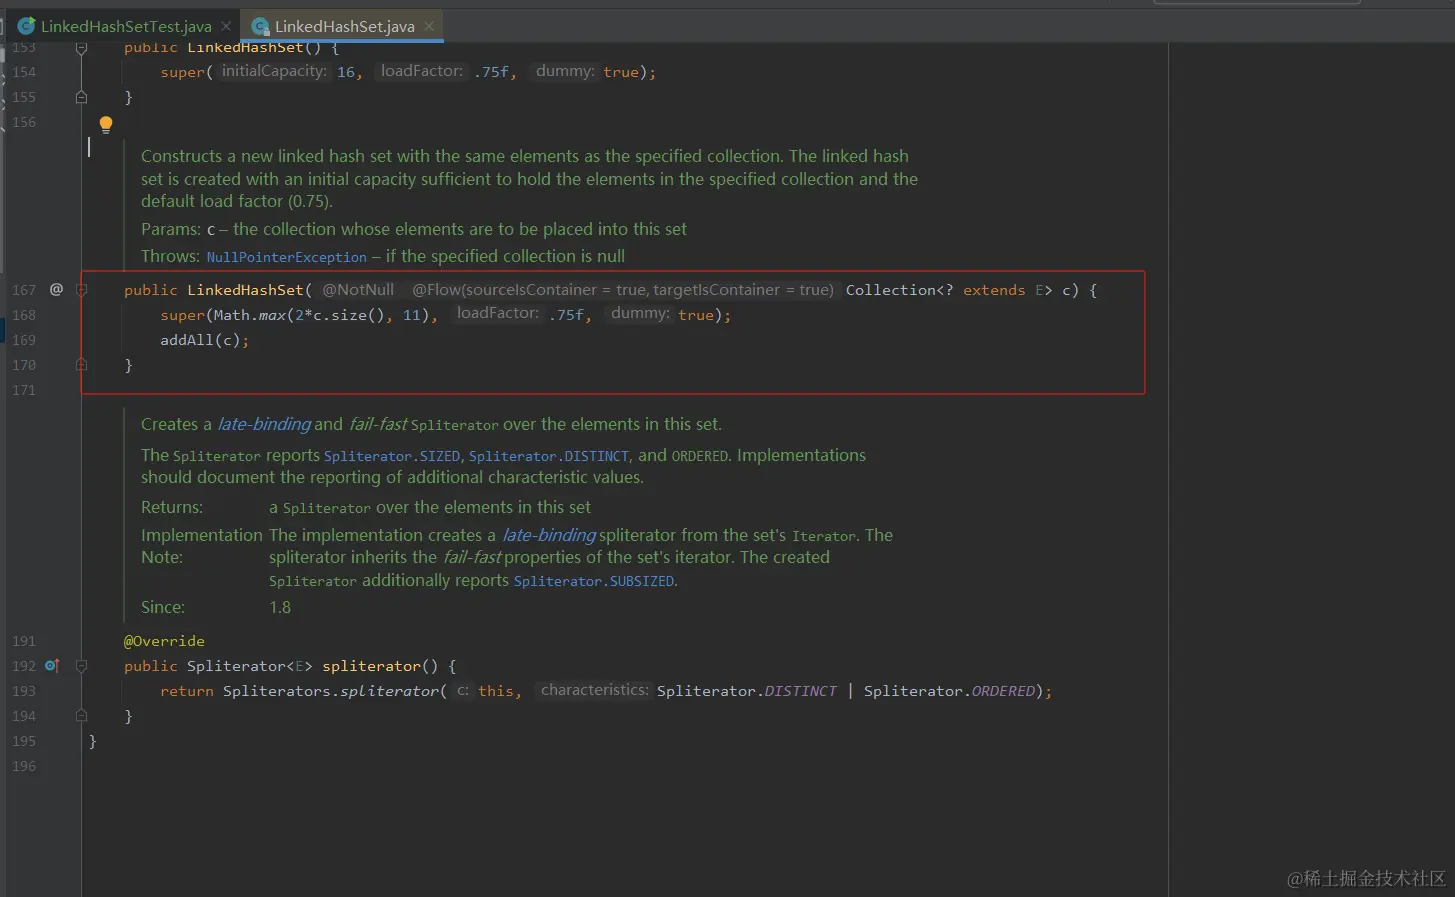Image resolution: width=1455 pixels, height=897 pixels.
Task: Open the NullPointerException doc link
Action: pyautogui.click(x=287, y=257)
